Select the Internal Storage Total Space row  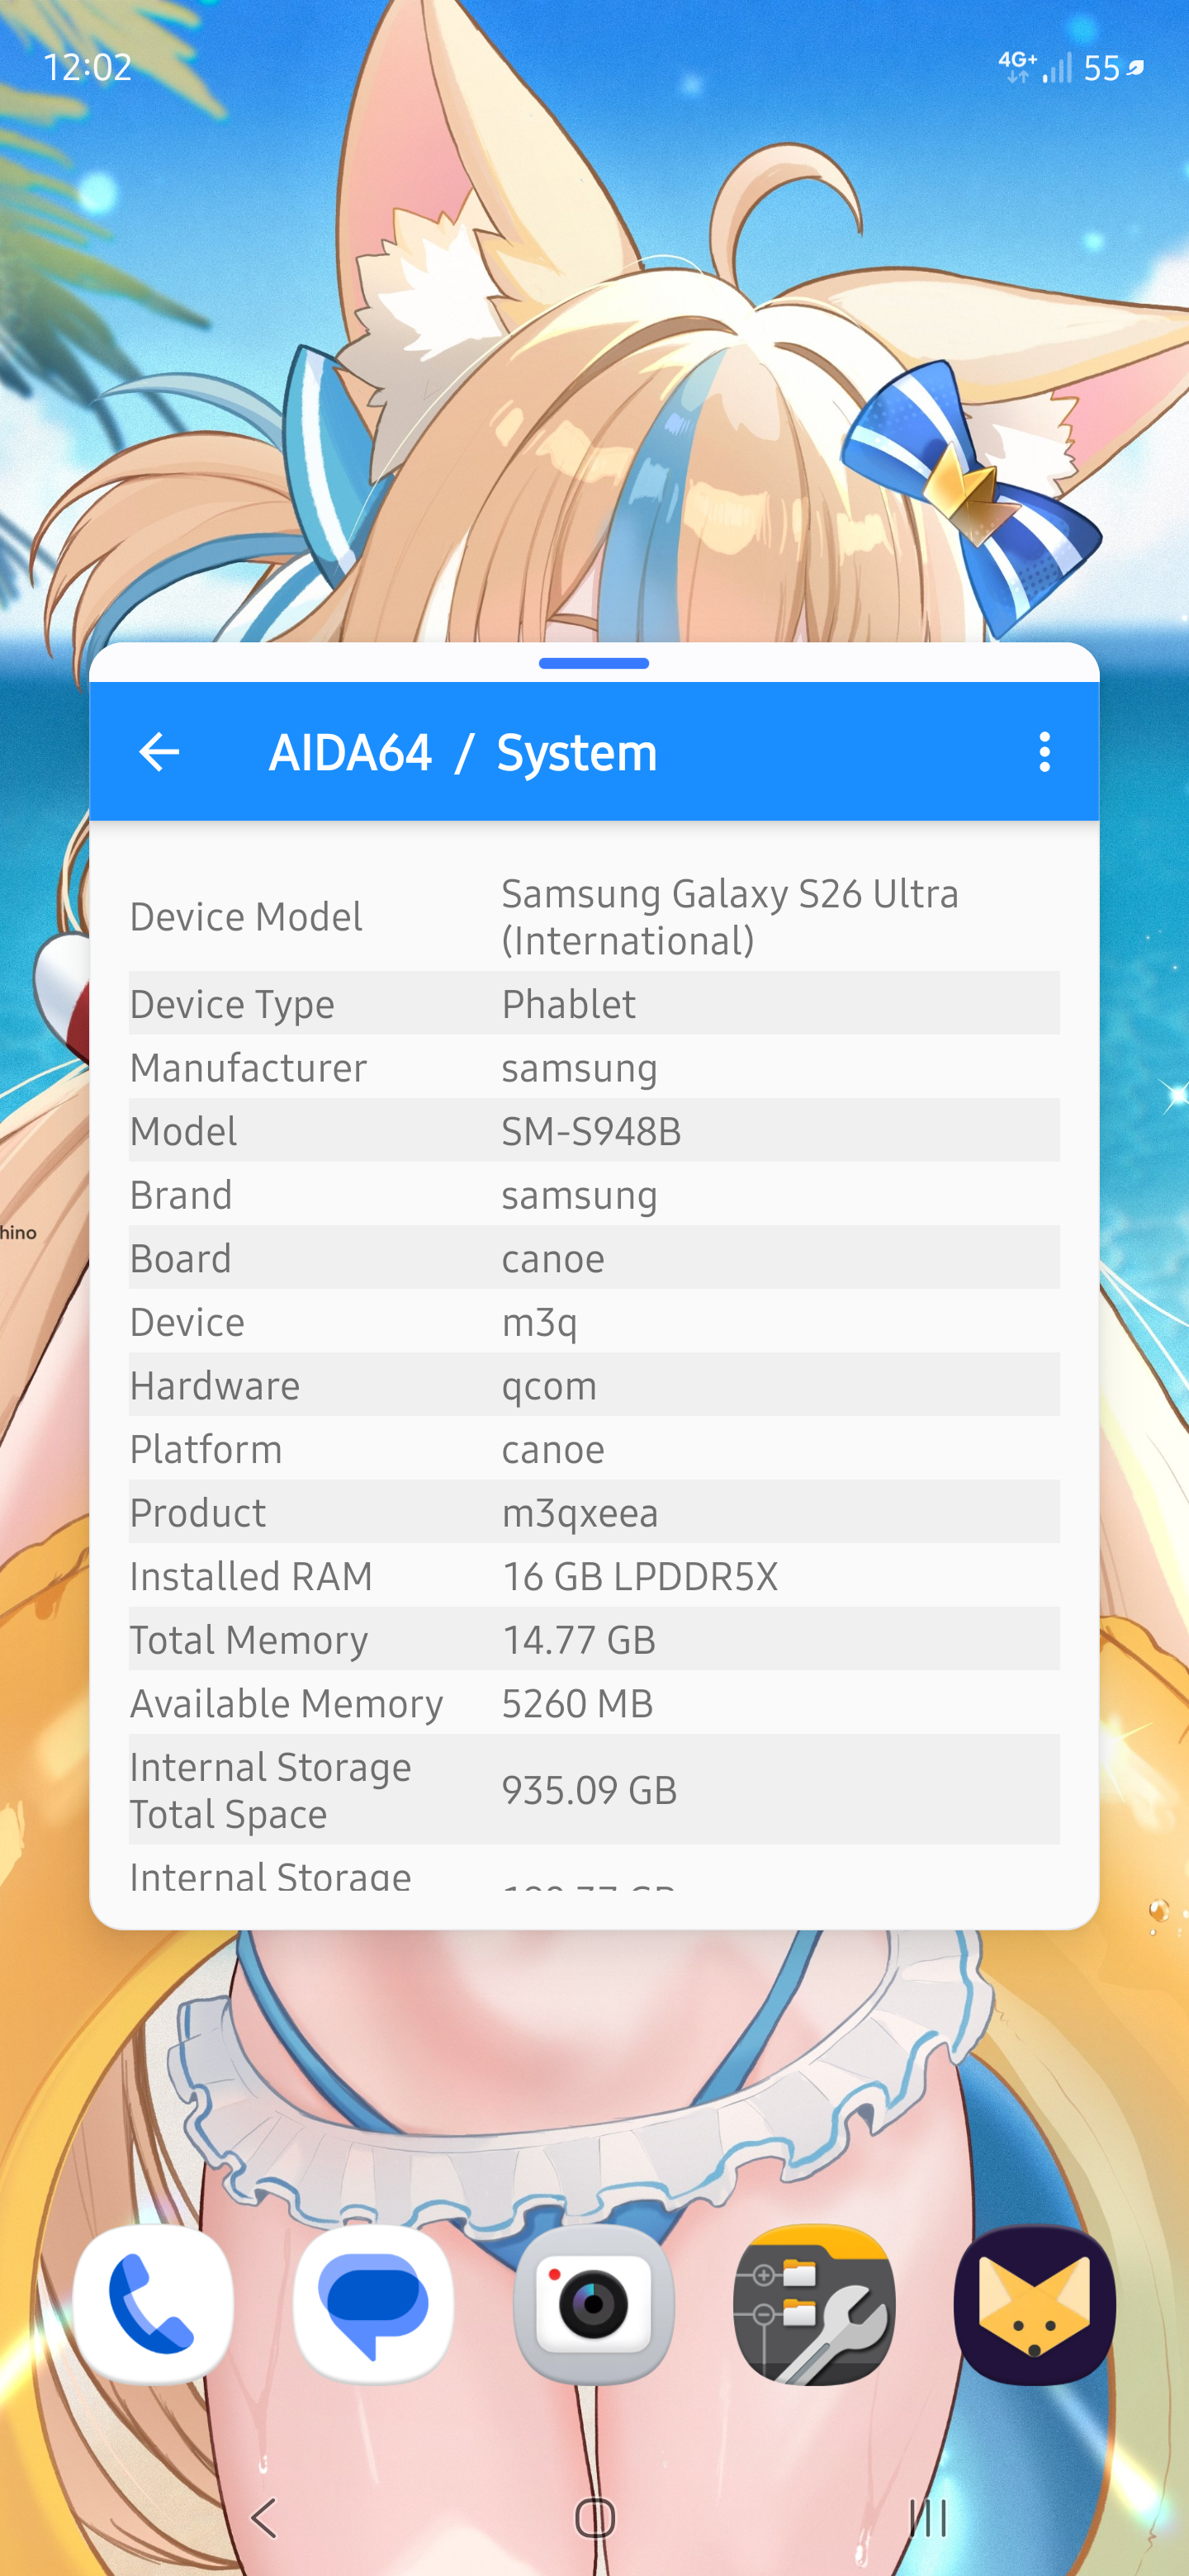point(594,1789)
